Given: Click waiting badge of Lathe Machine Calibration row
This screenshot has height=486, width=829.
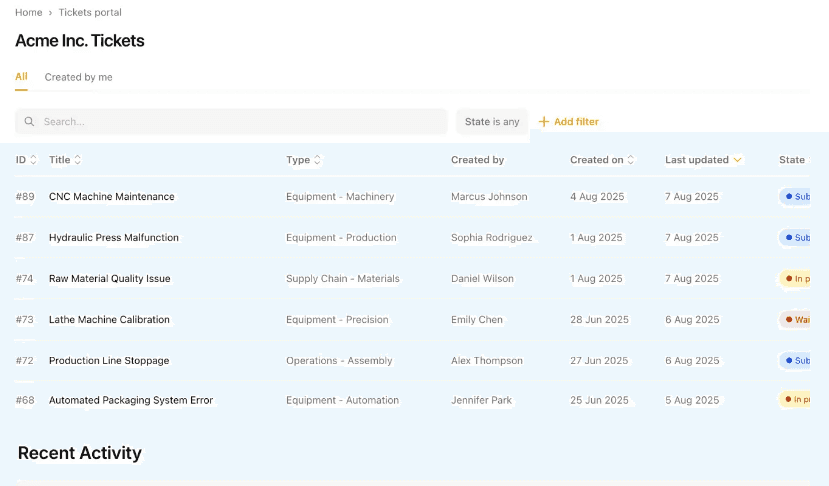Looking at the screenshot, I should click(x=795, y=319).
